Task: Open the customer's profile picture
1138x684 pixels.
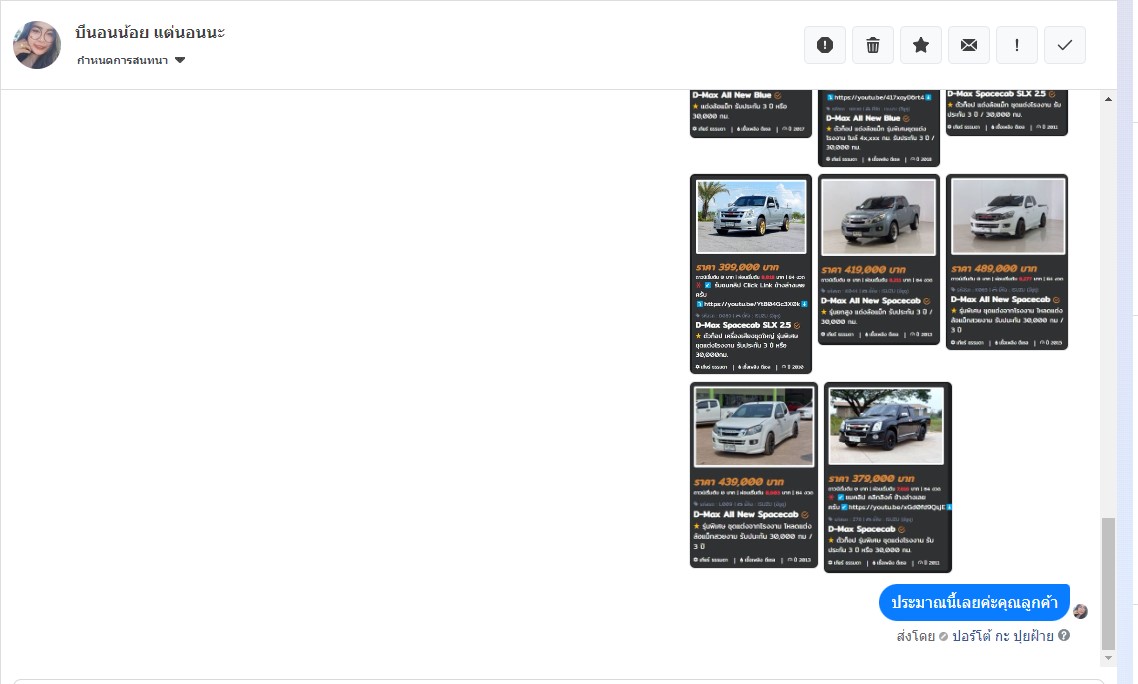Action: tap(37, 45)
